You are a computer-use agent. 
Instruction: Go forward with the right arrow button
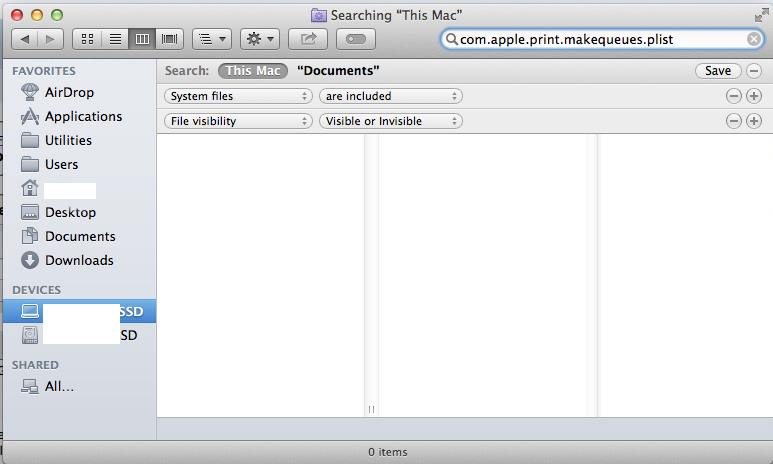[50, 39]
